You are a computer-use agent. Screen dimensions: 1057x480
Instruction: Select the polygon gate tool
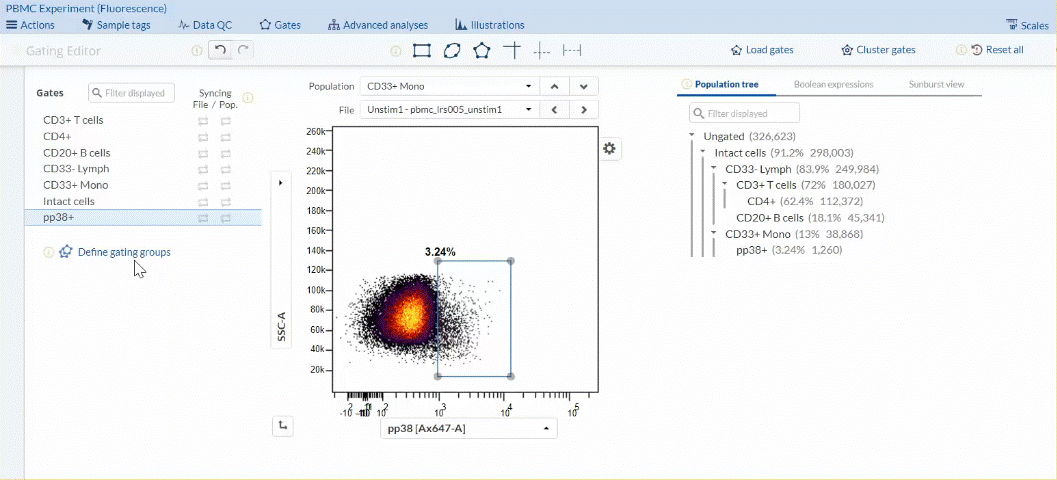click(x=482, y=50)
